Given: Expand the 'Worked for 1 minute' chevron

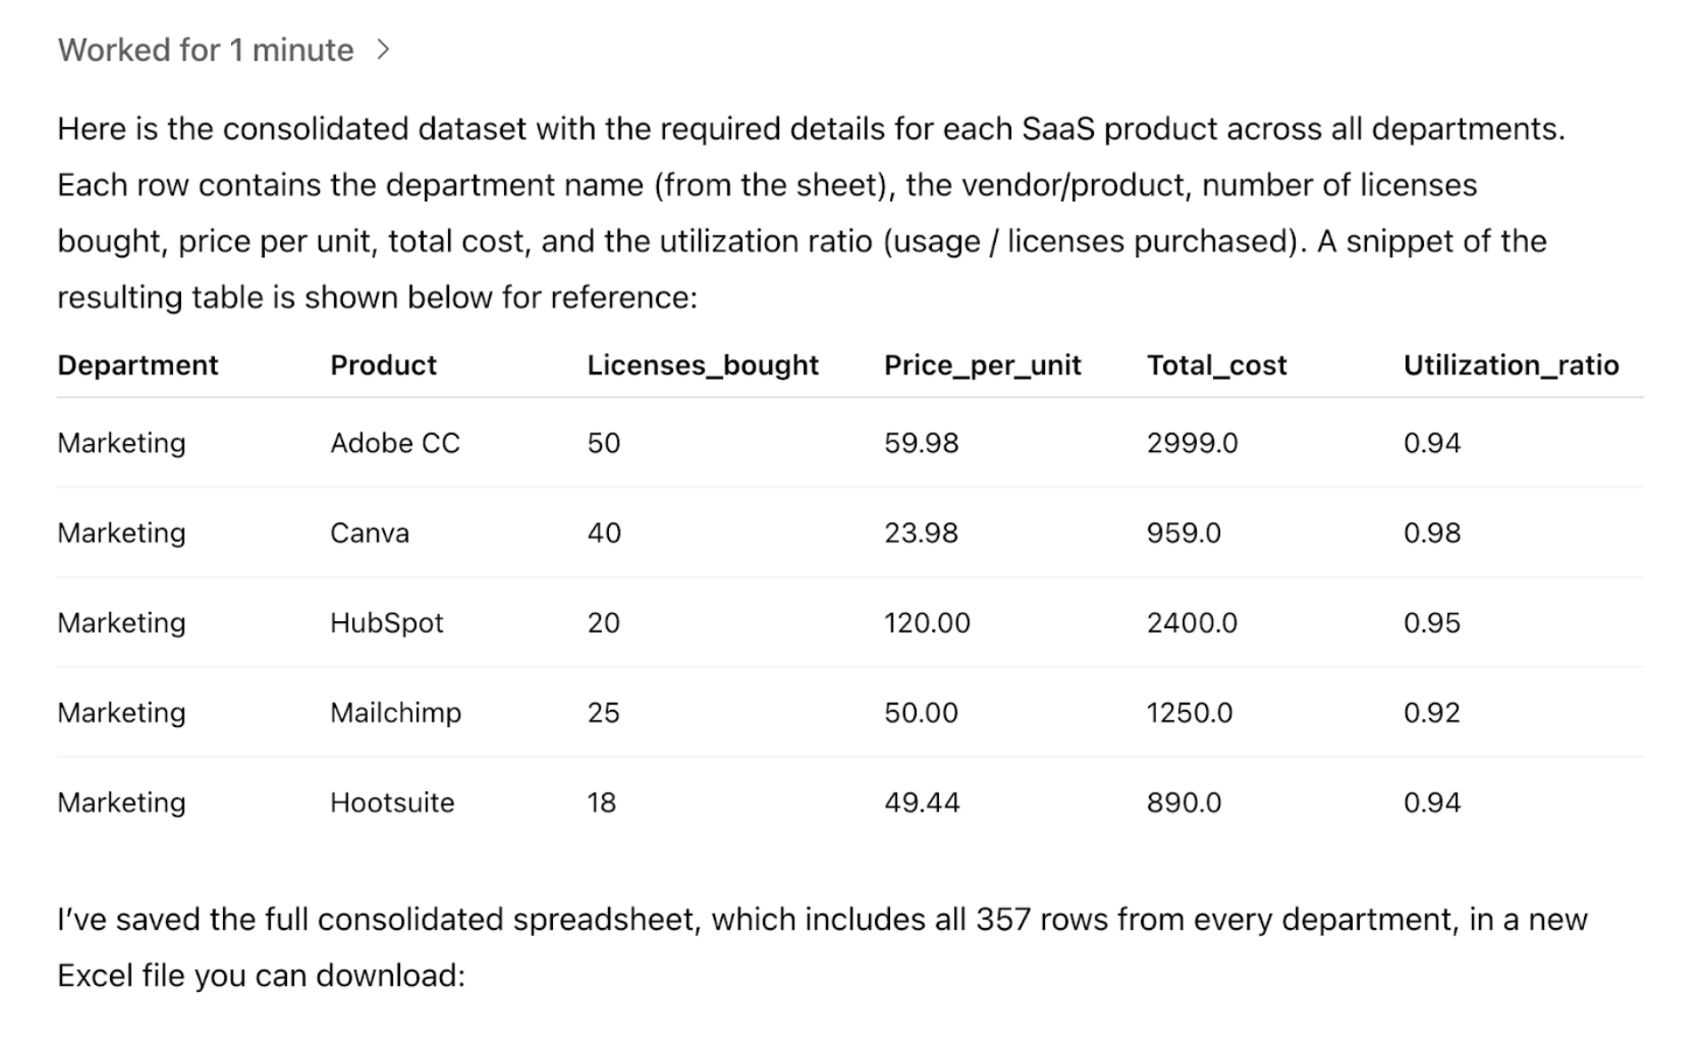Looking at the screenshot, I should point(383,49).
